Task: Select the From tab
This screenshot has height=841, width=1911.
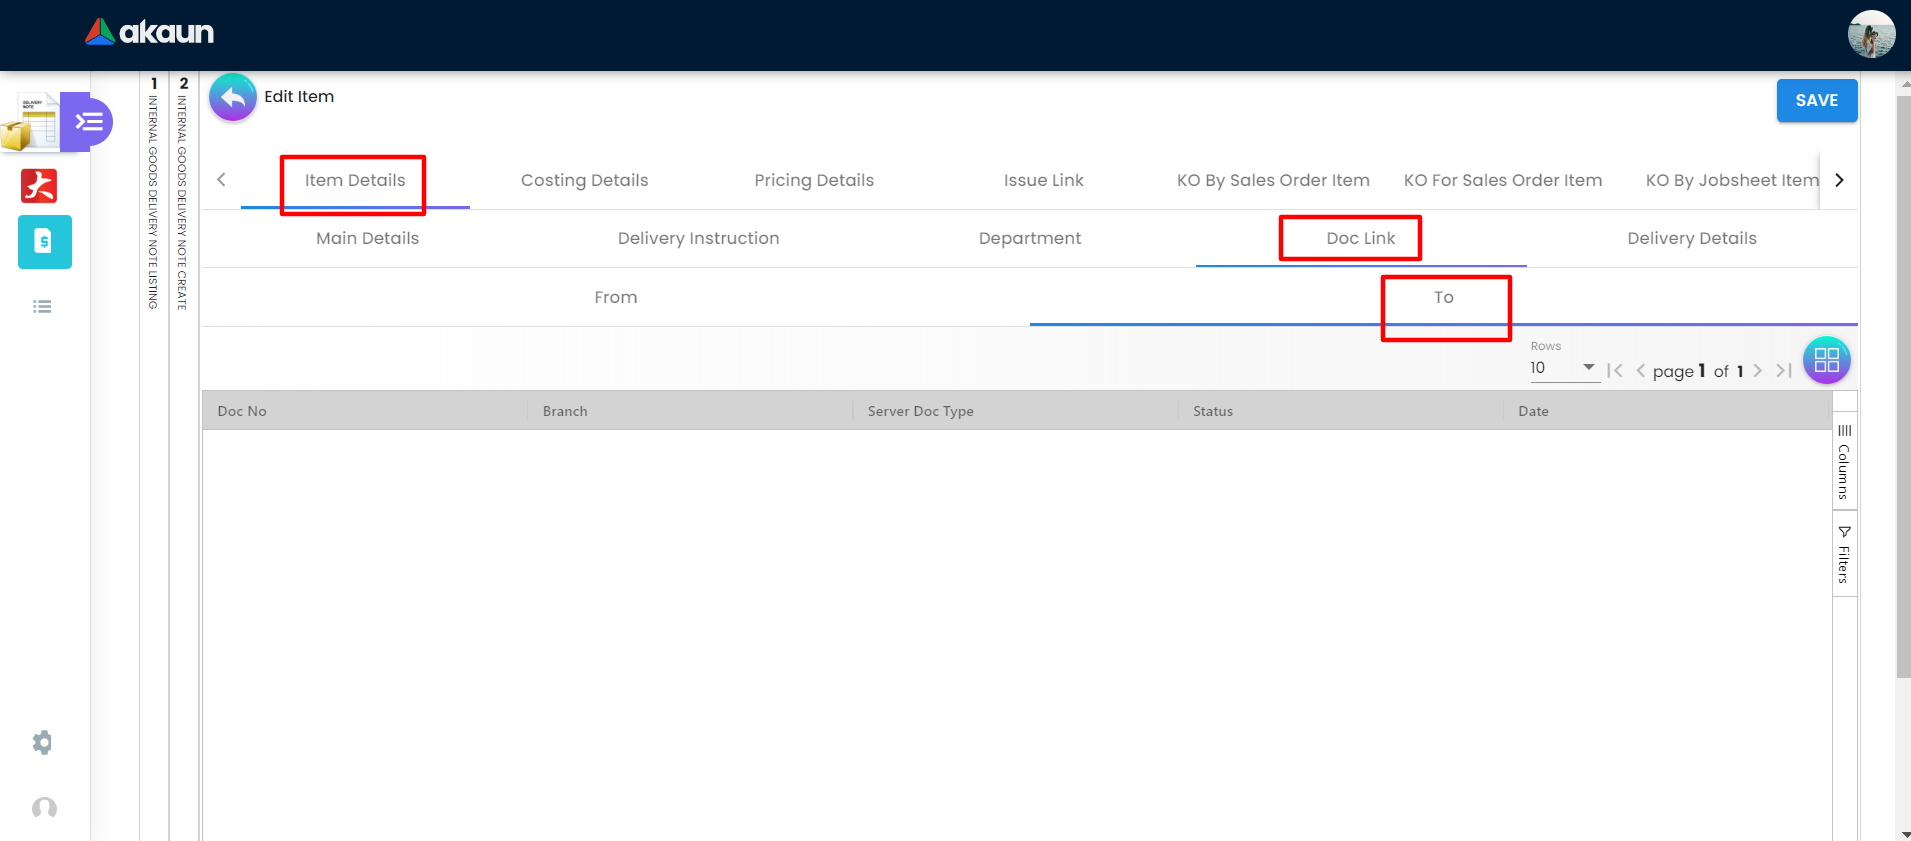Action: pyautogui.click(x=615, y=297)
